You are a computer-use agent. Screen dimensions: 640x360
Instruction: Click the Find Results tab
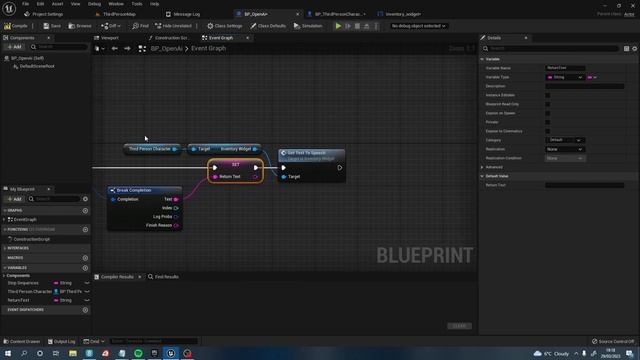[x=163, y=277]
